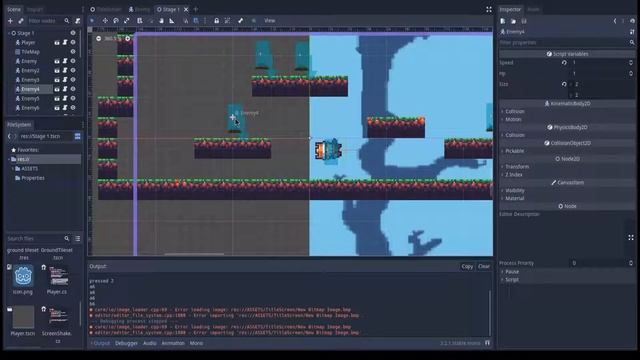
Task: Hide the Enemy4 node
Action: pos(73,89)
